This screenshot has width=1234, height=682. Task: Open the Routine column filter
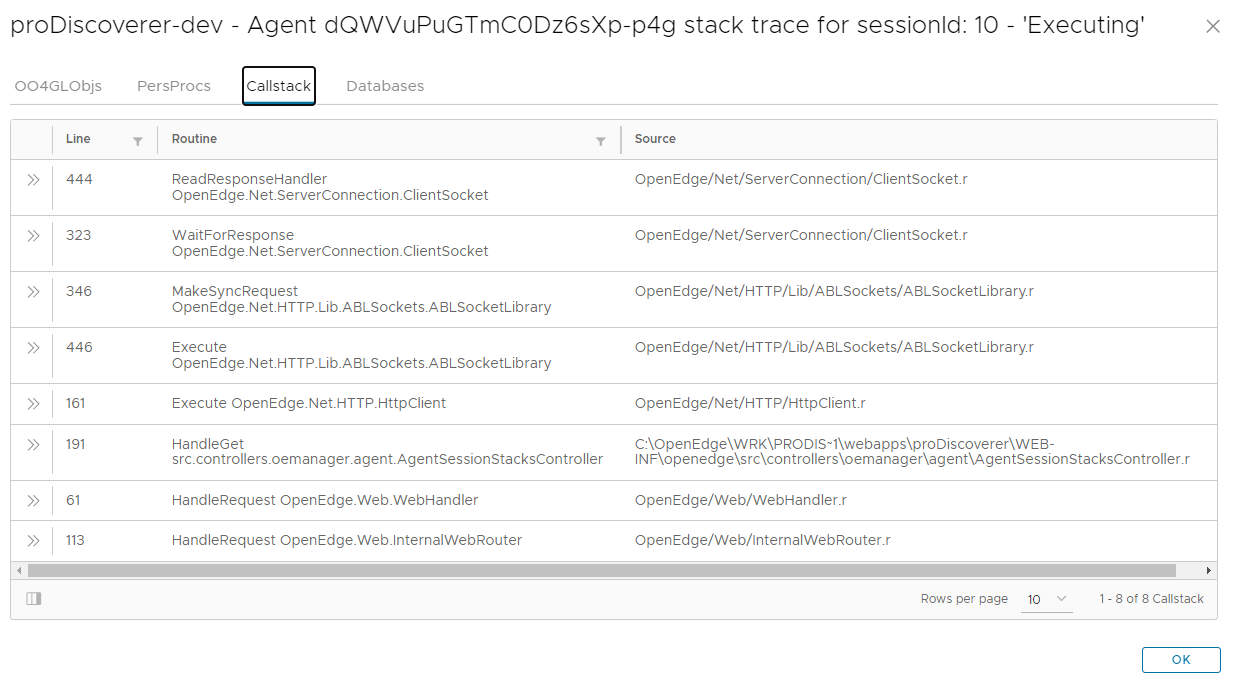[x=600, y=141]
